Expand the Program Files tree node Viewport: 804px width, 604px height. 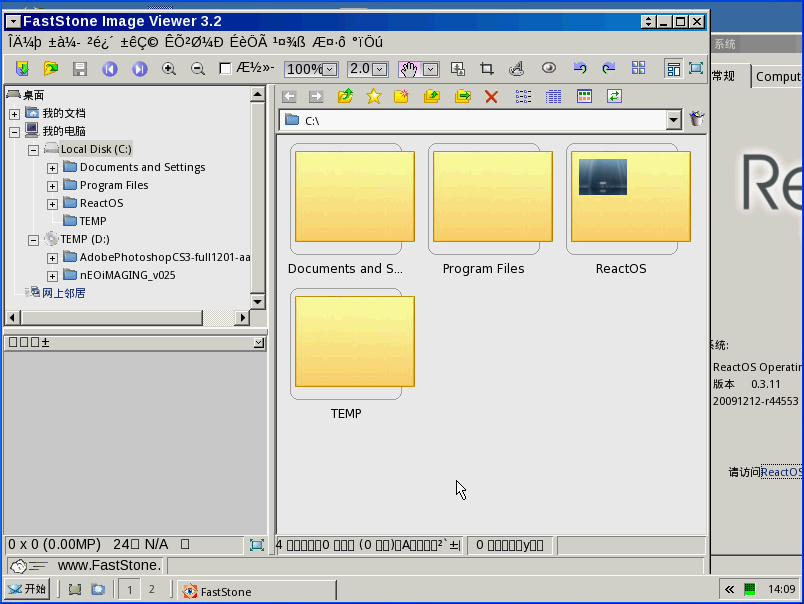point(52,186)
